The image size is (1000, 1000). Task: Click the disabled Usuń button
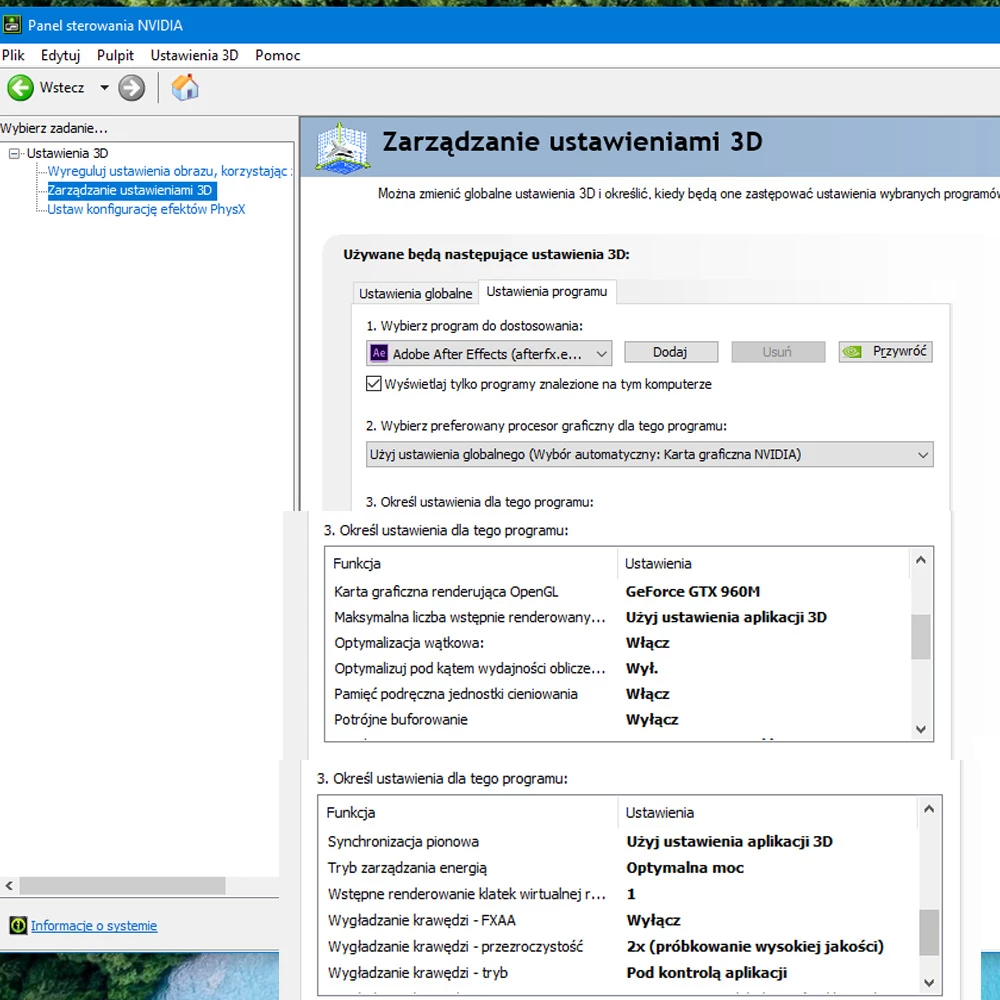click(777, 352)
